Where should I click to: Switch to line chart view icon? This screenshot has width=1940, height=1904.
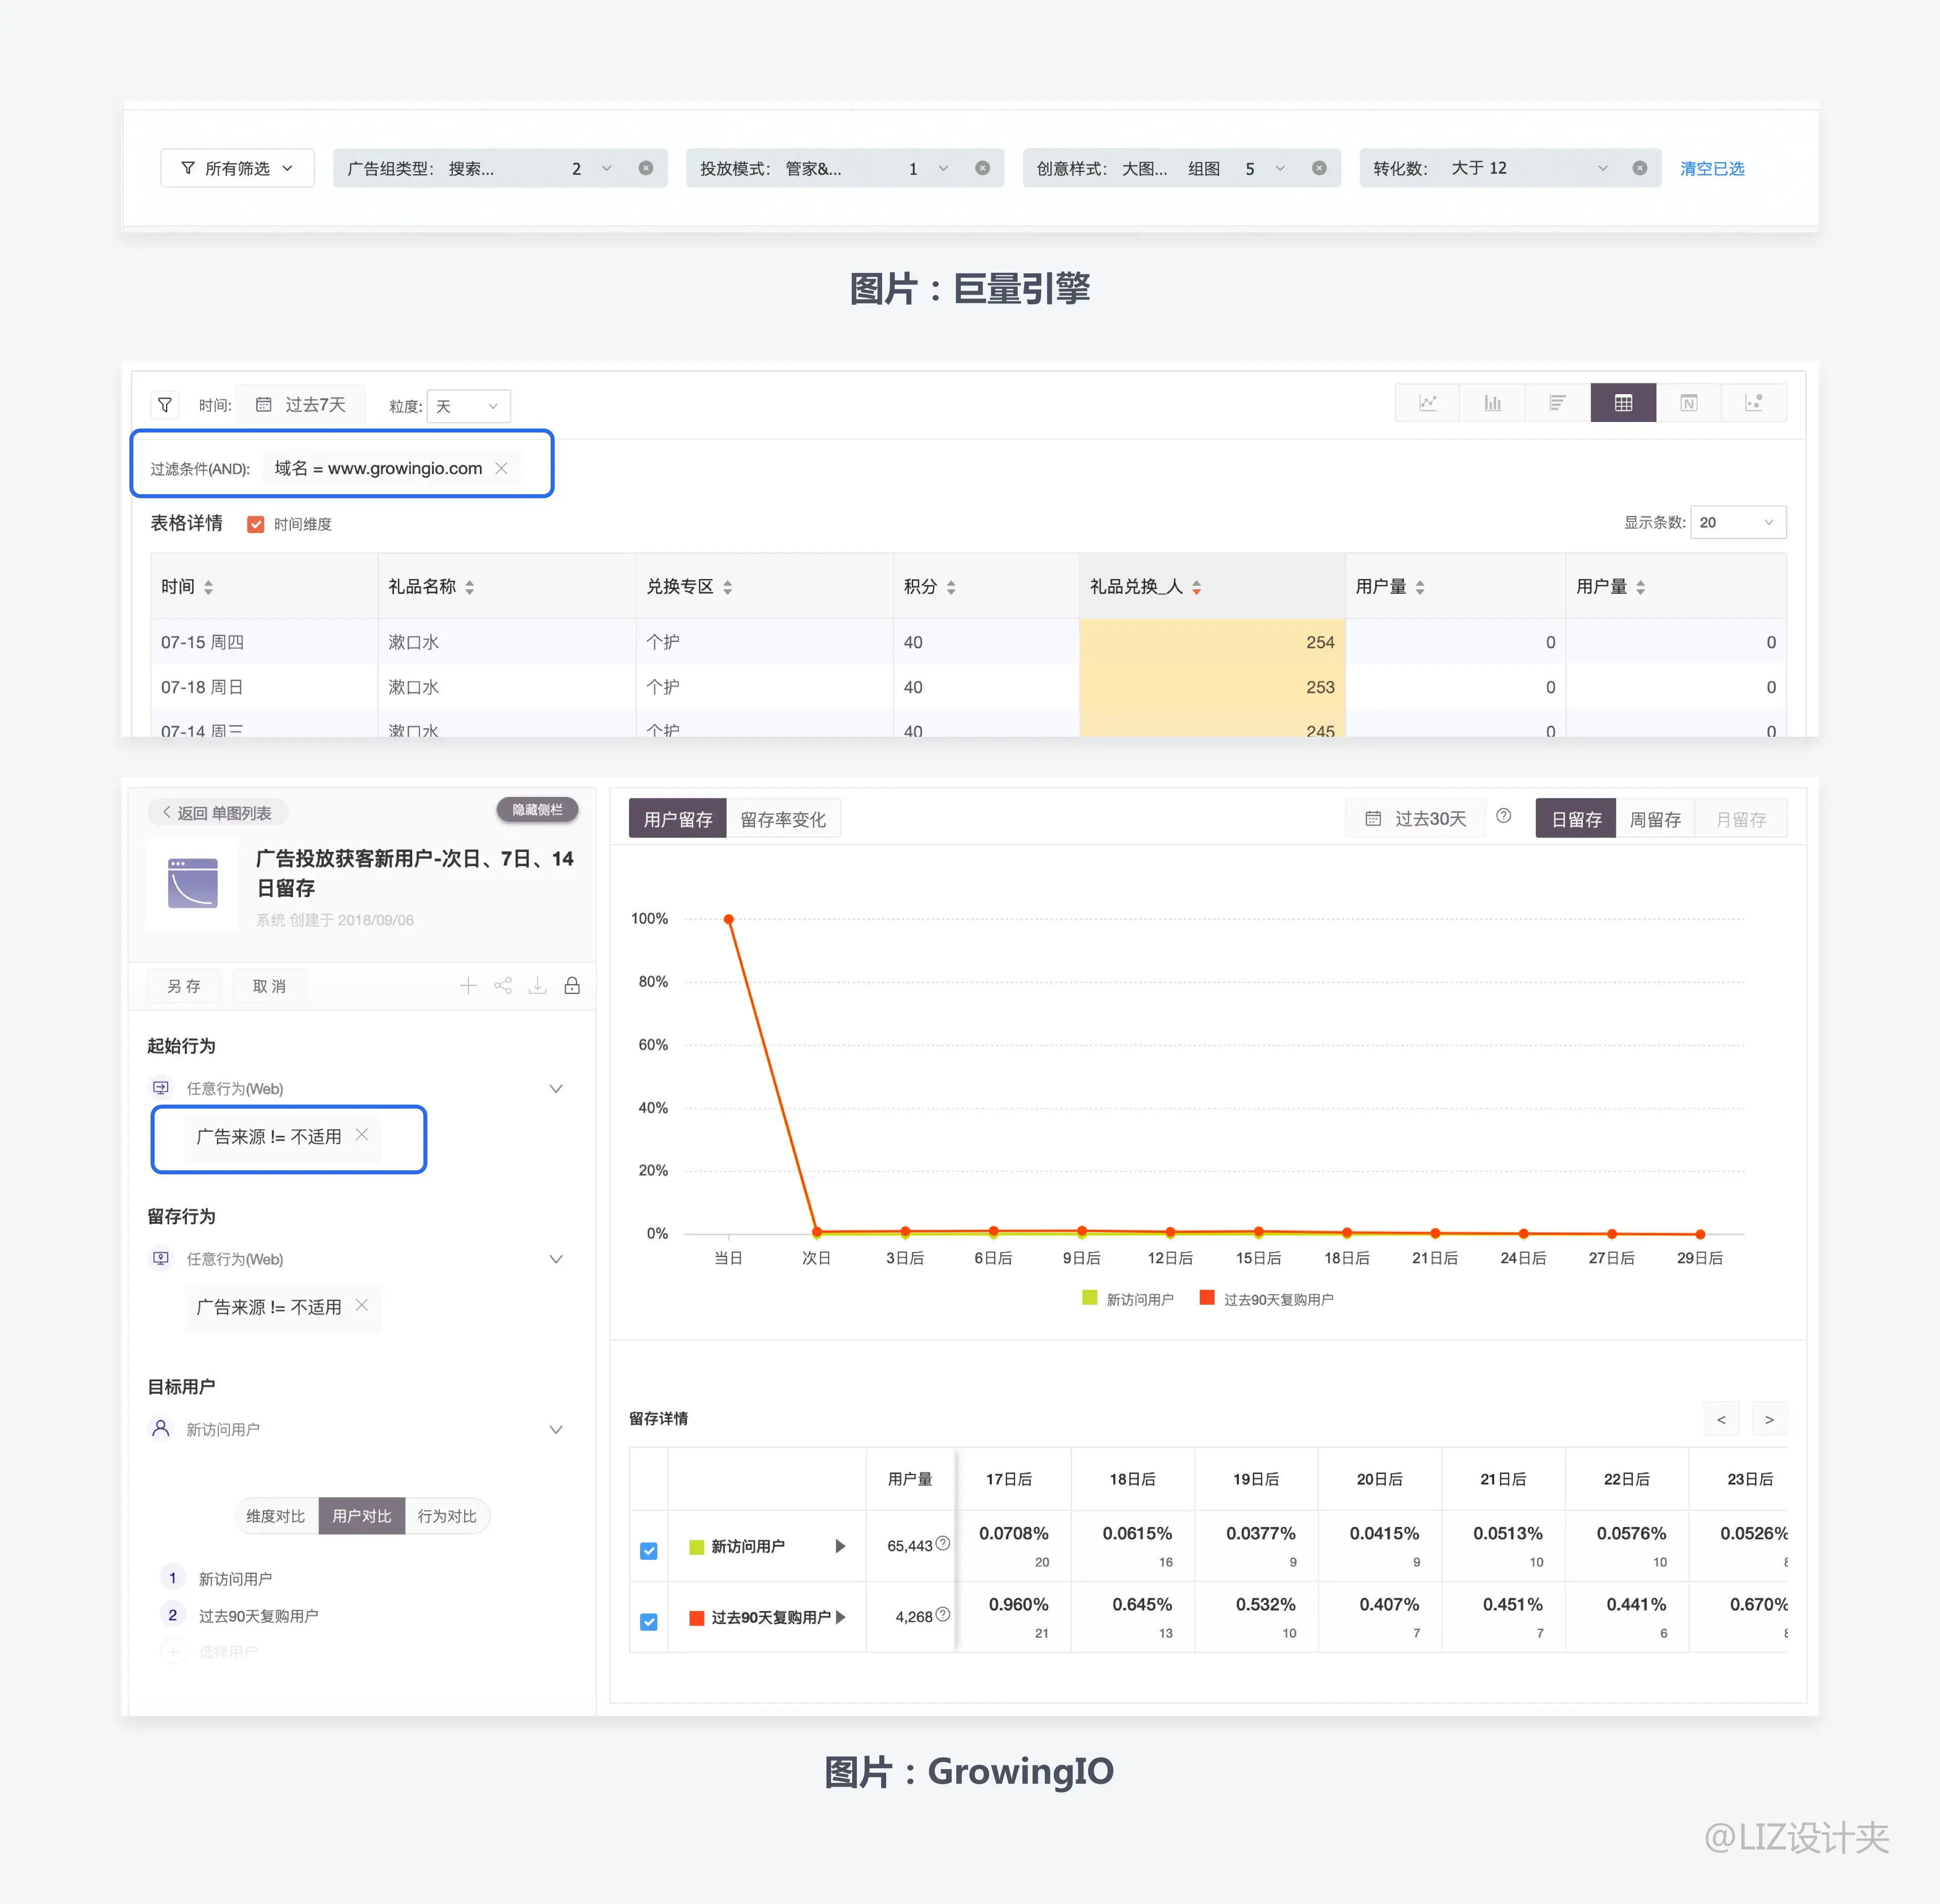[1427, 403]
